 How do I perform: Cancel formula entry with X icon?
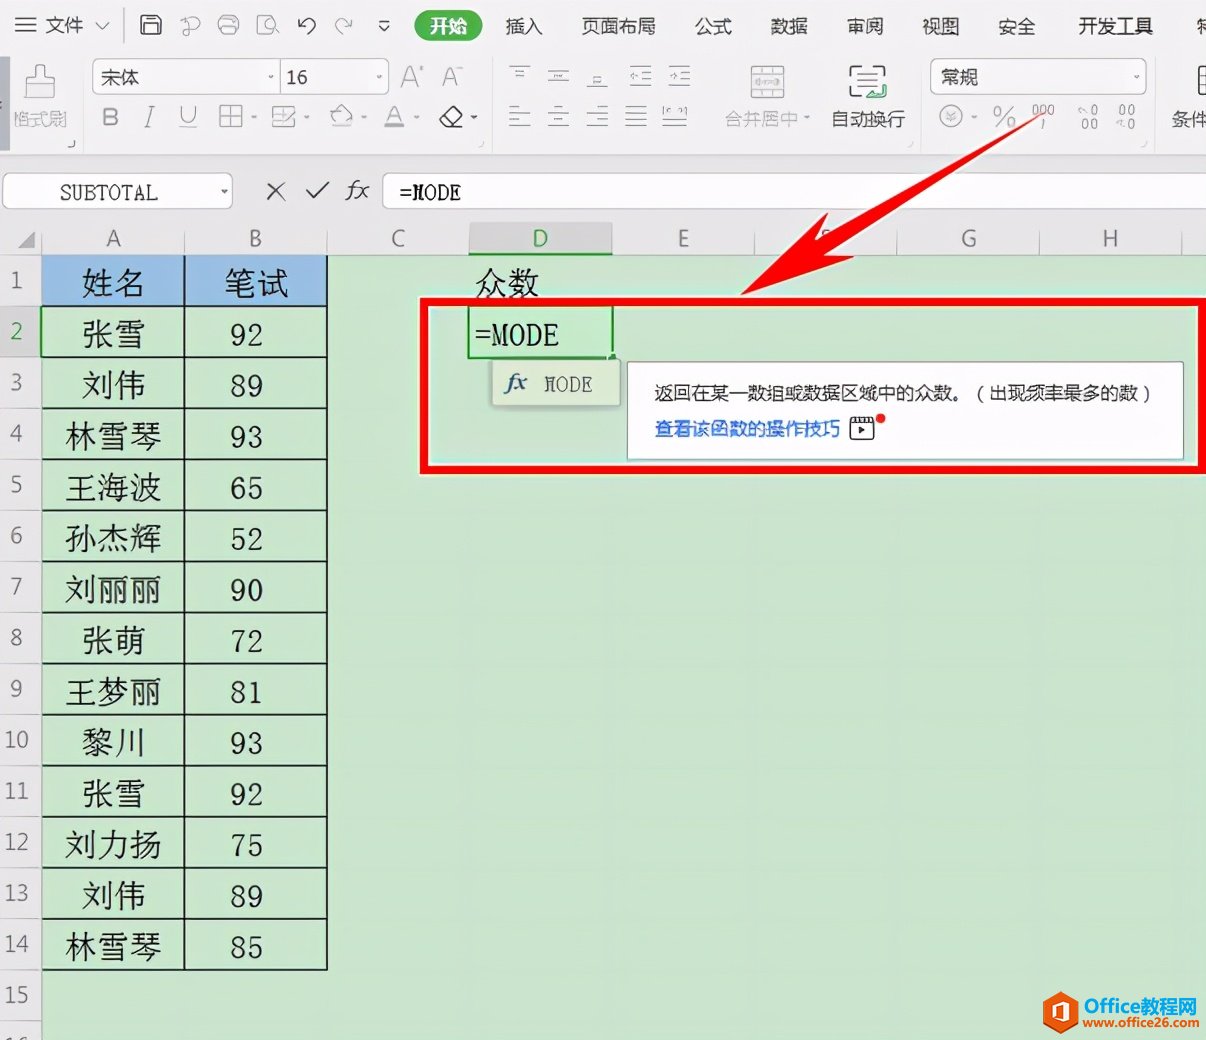coord(276,191)
